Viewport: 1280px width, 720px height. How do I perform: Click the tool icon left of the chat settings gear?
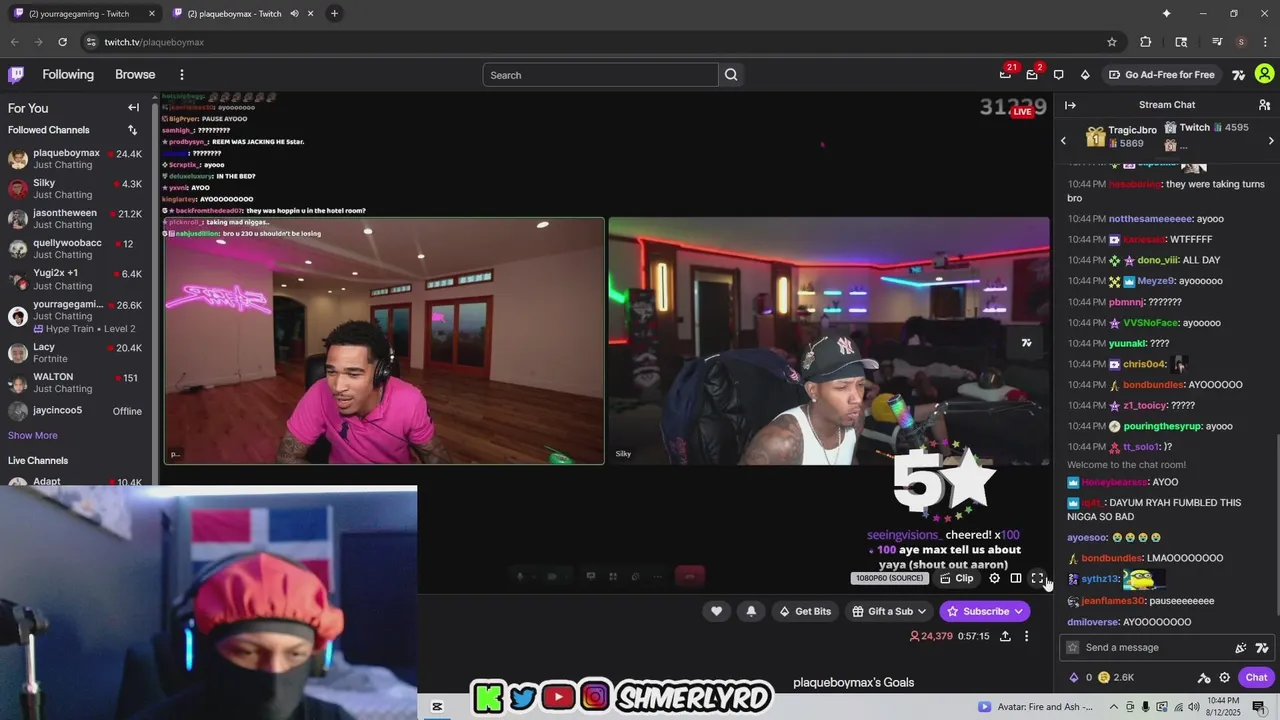[x=1204, y=677]
